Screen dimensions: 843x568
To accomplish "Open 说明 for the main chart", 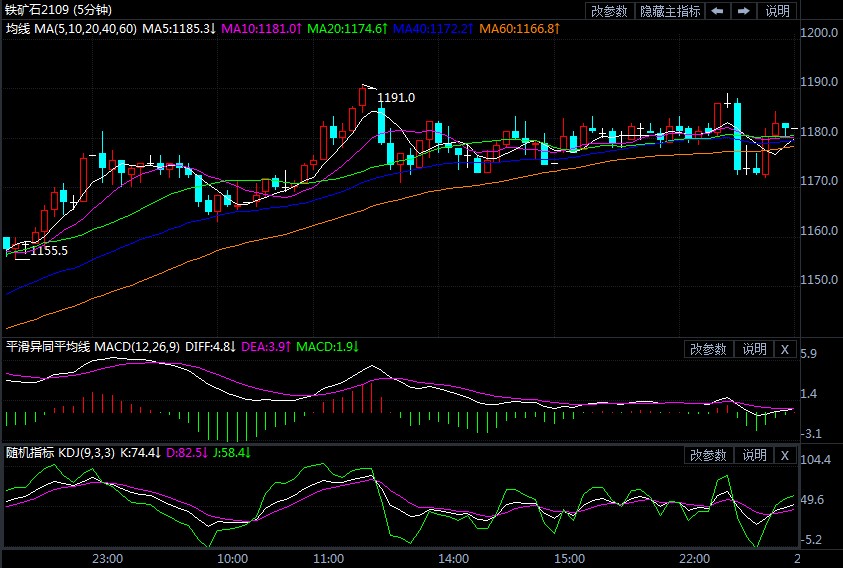I will pos(777,11).
